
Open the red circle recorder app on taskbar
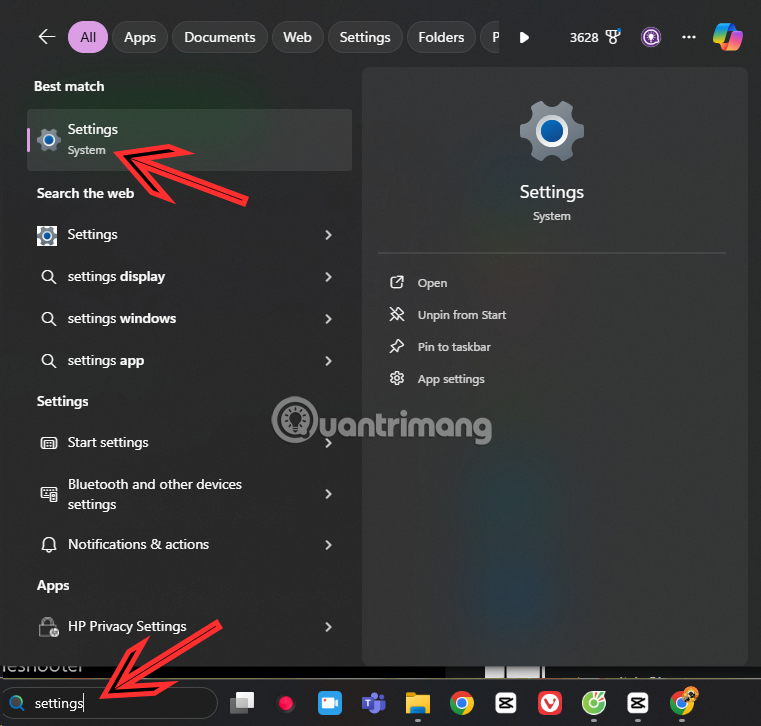point(286,703)
